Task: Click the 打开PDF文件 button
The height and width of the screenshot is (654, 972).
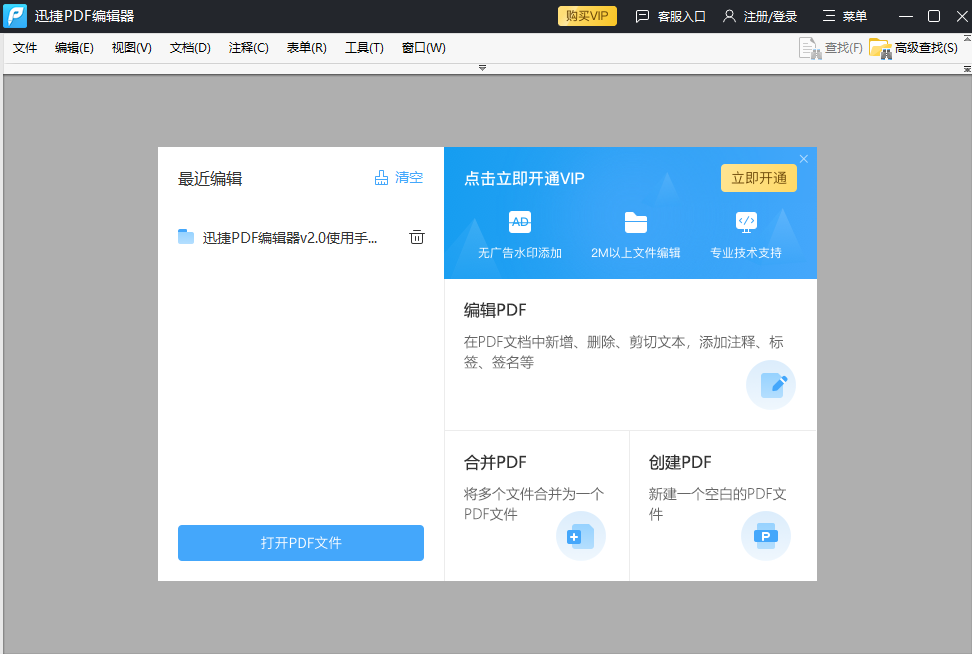Action: pyautogui.click(x=301, y=543)
